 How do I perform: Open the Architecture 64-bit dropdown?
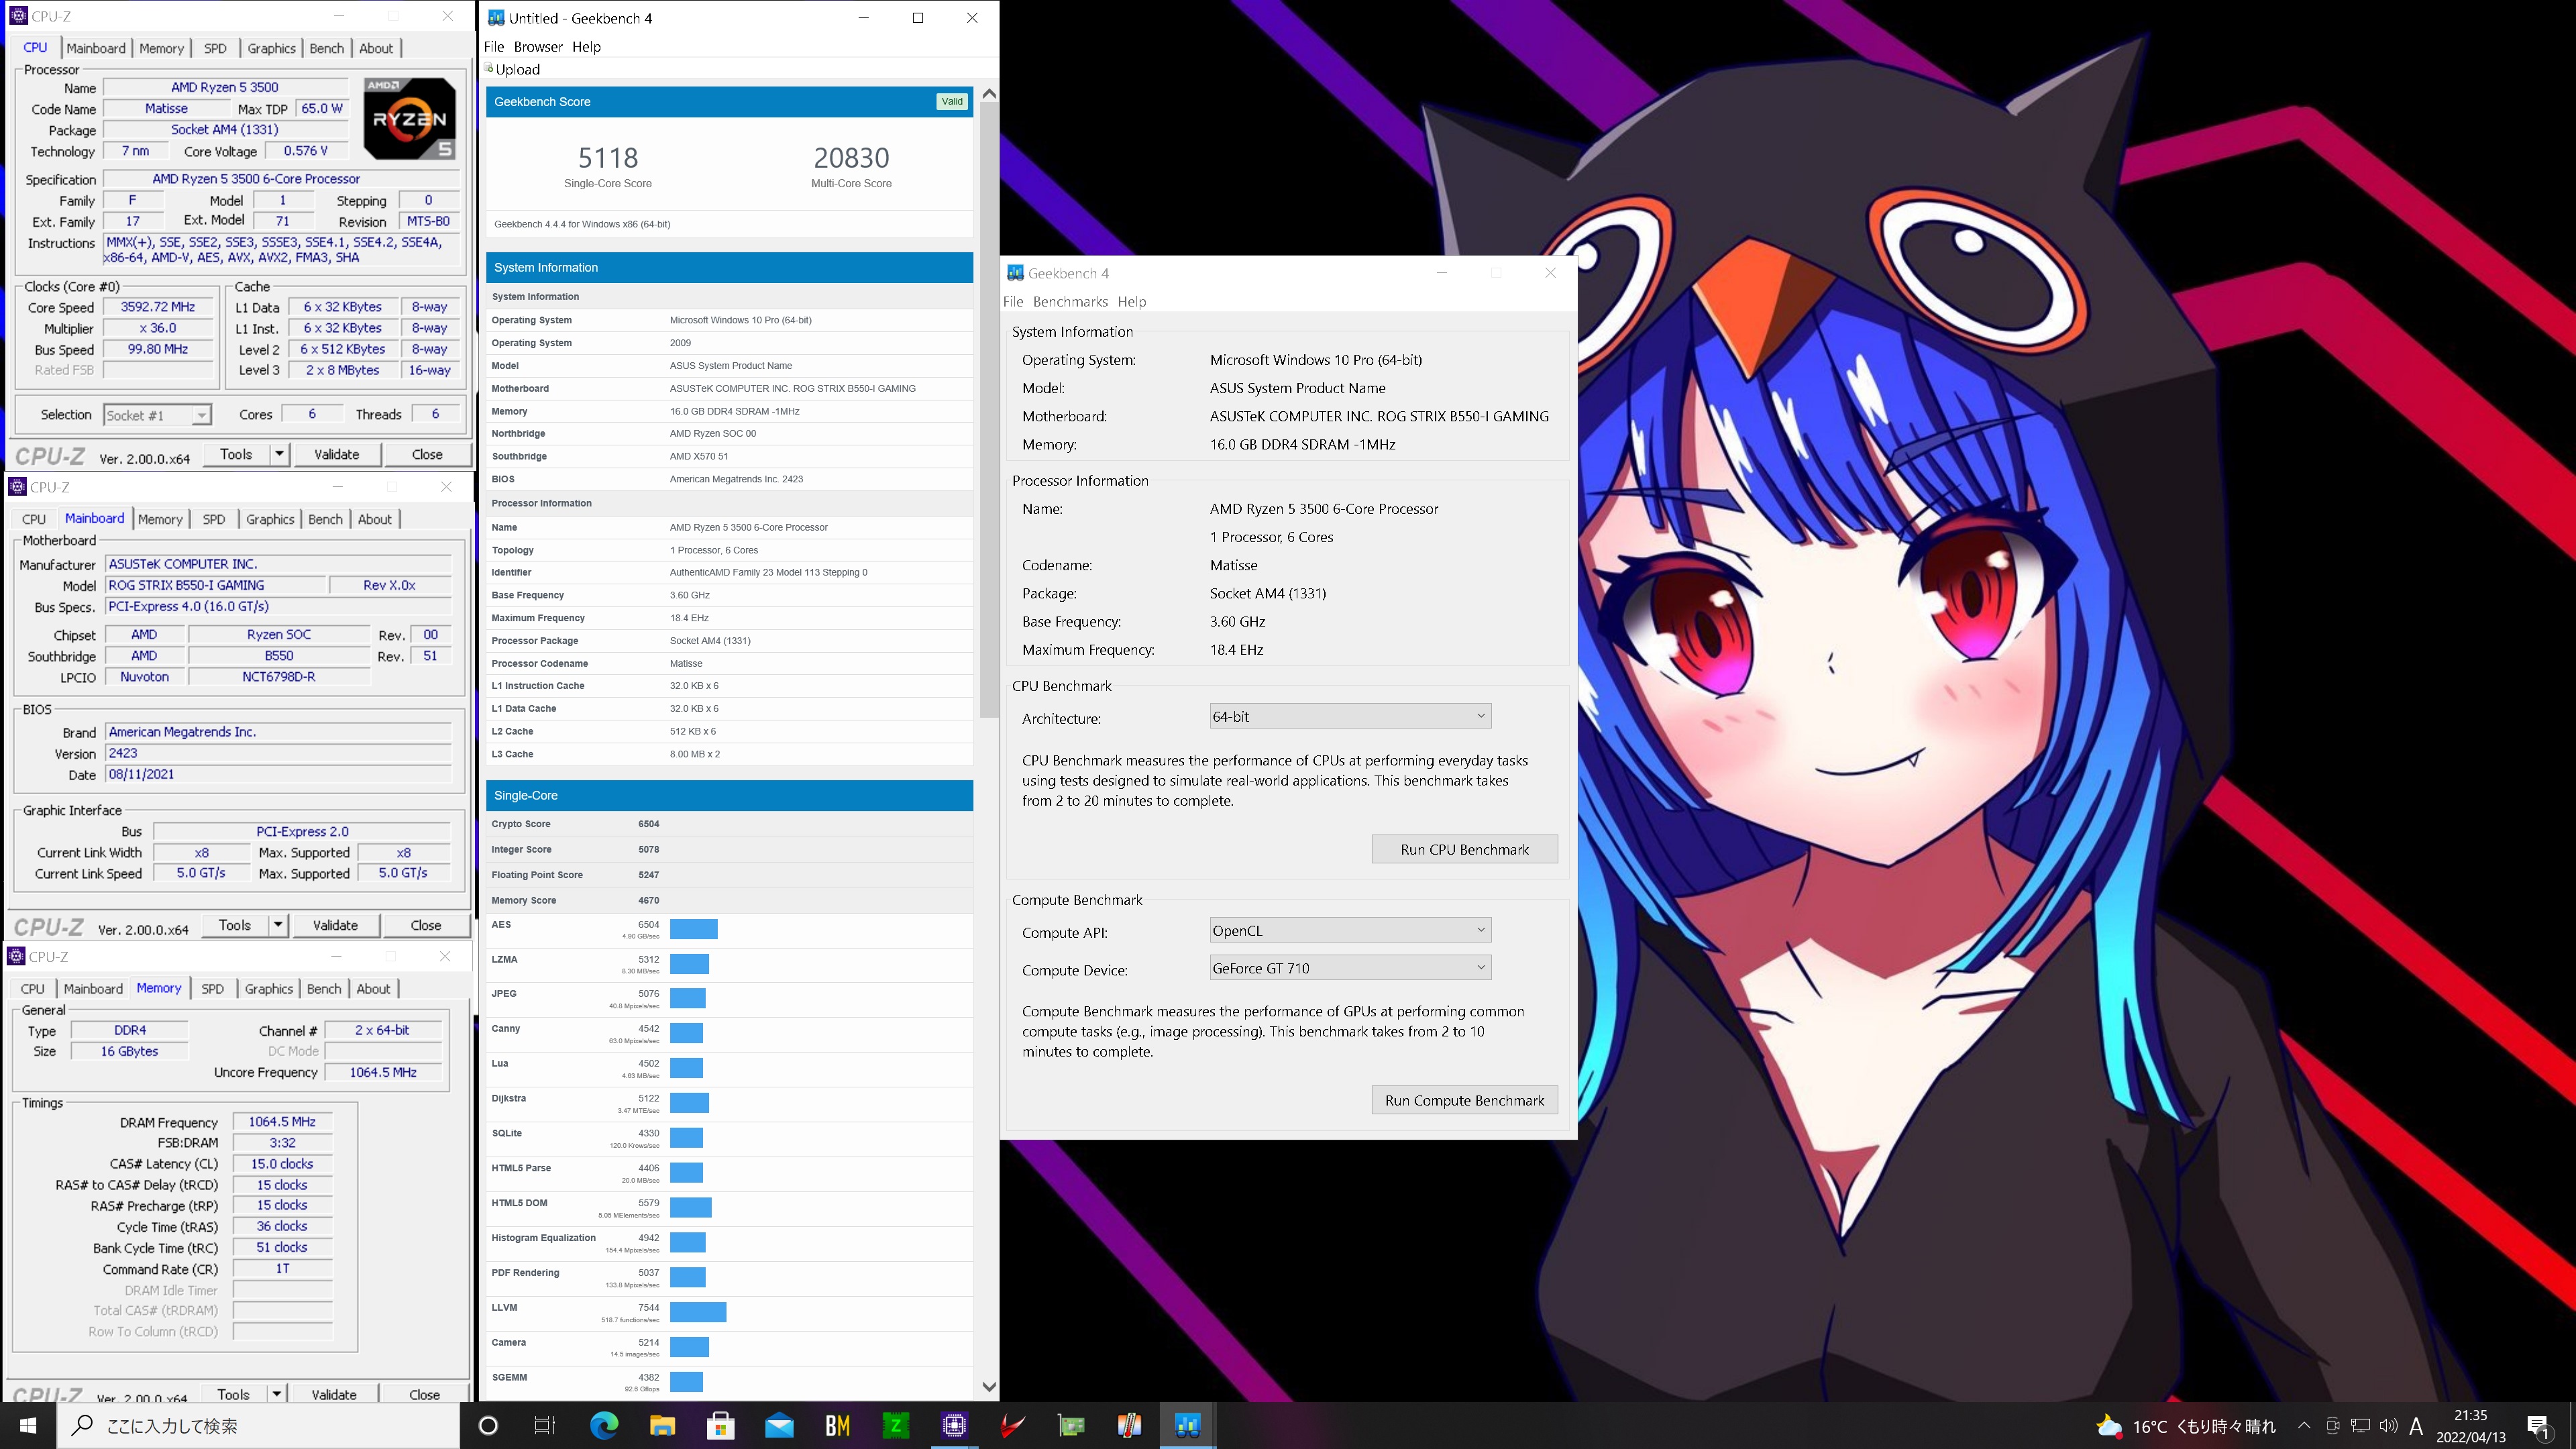pos(1350,716)
